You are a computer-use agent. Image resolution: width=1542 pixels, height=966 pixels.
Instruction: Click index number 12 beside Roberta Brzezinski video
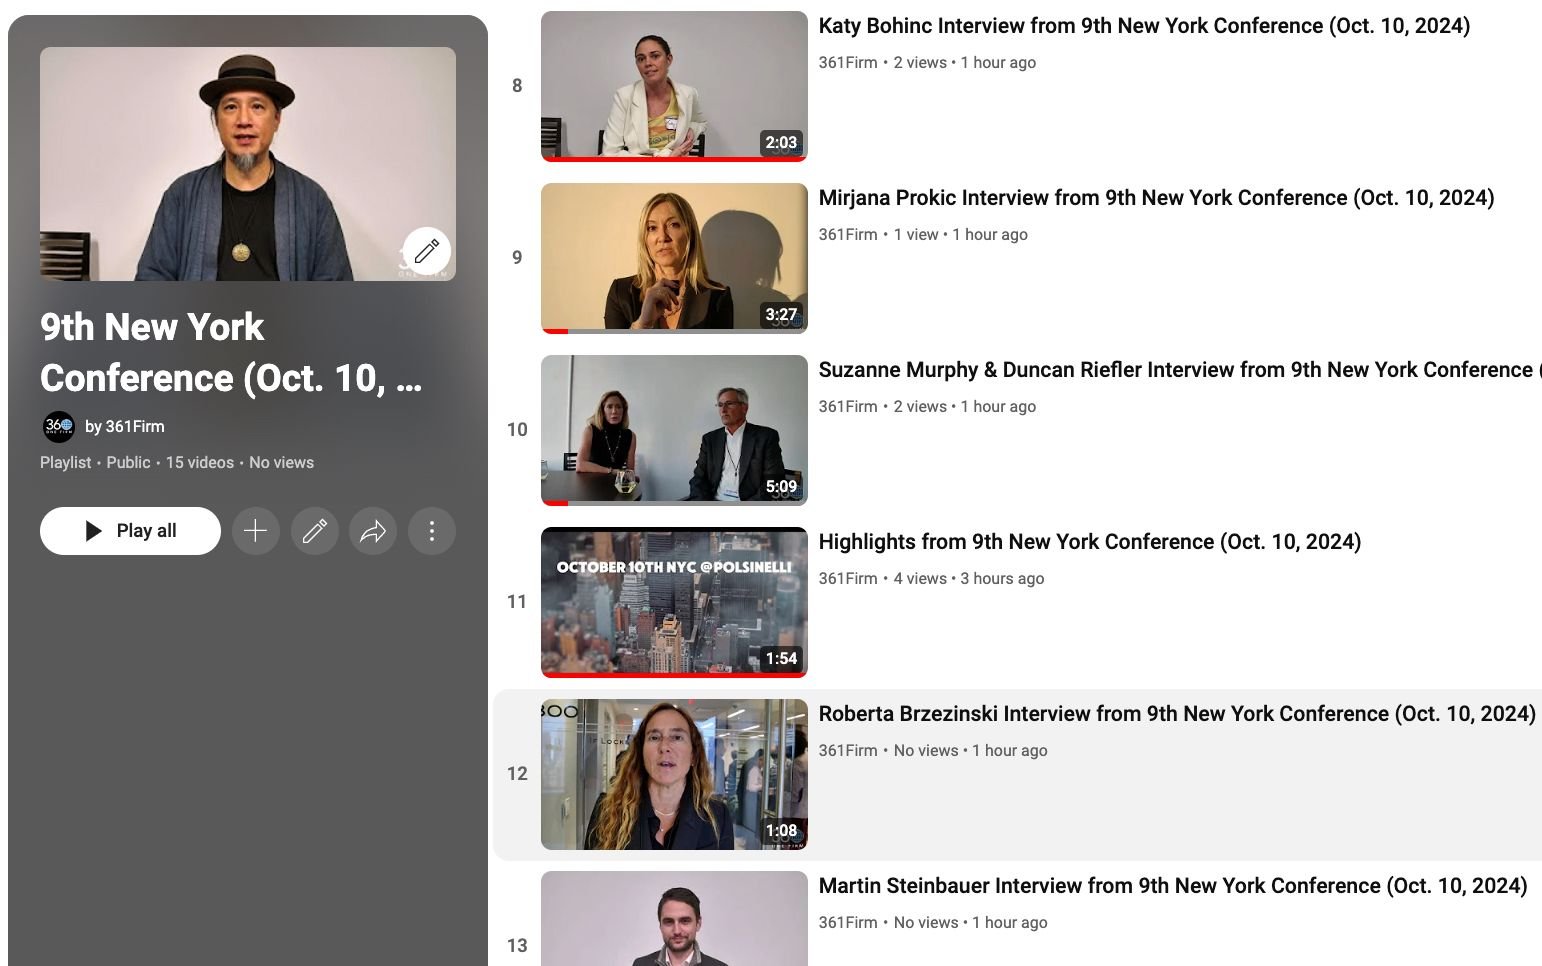[x=517, y=774]
